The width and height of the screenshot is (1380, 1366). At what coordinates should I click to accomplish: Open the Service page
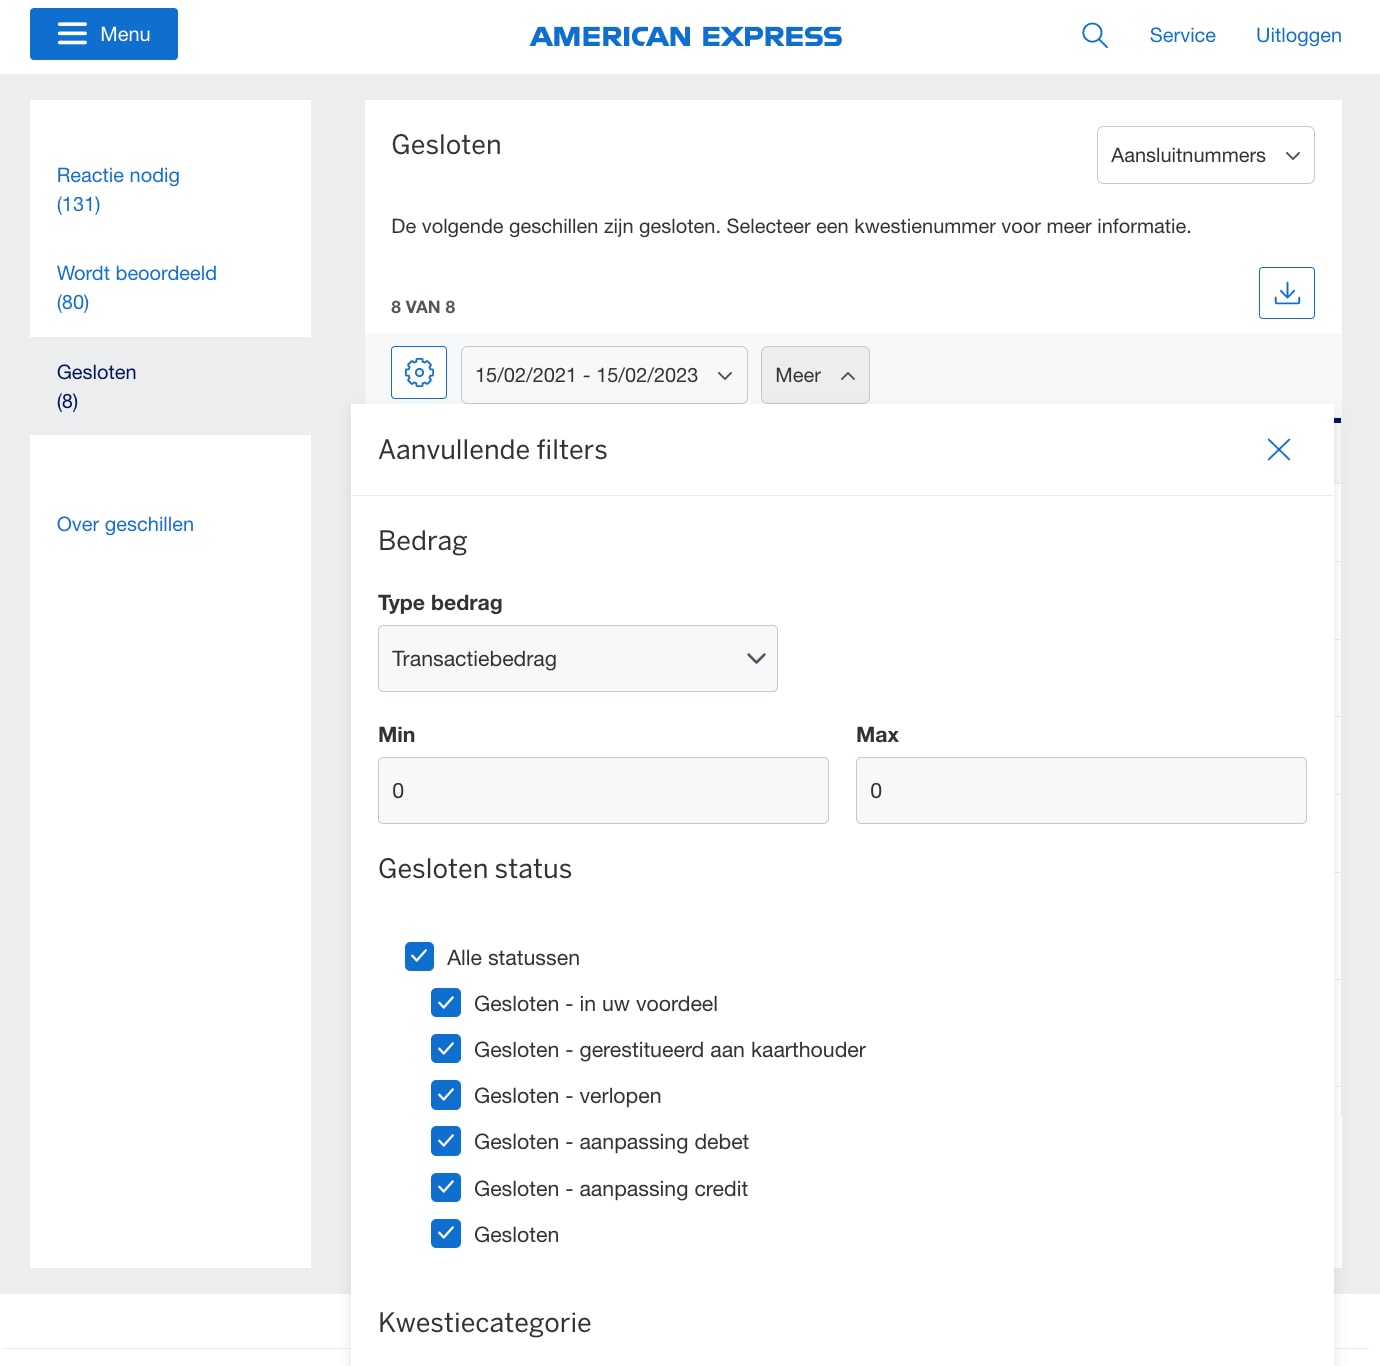click(1182, 35)
